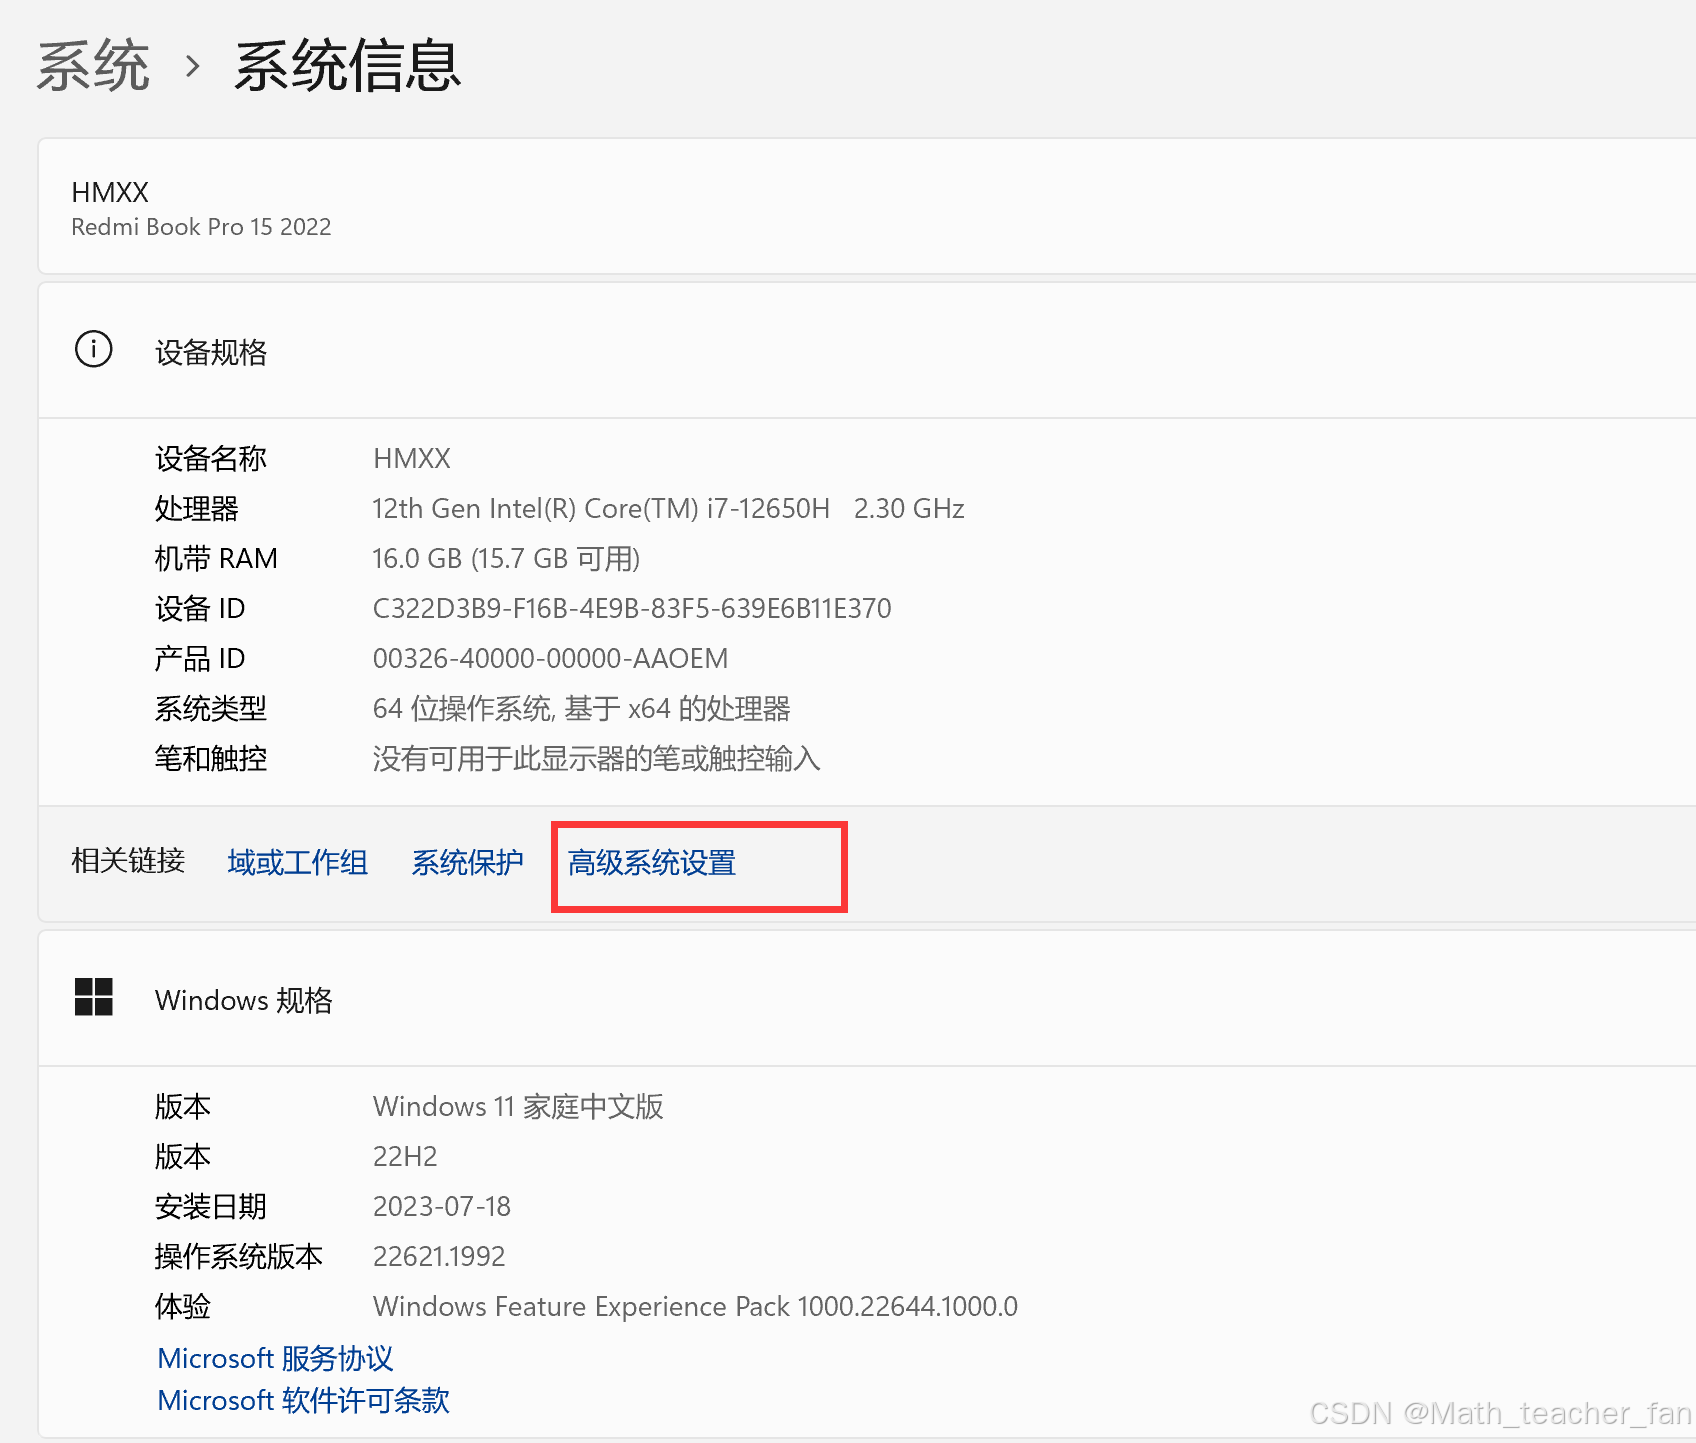Click the processor value 12th Gen Intel i7-12650H
Image resolution: width=1696 pixels, height=1443 pixels.
(x=668, y=508)
